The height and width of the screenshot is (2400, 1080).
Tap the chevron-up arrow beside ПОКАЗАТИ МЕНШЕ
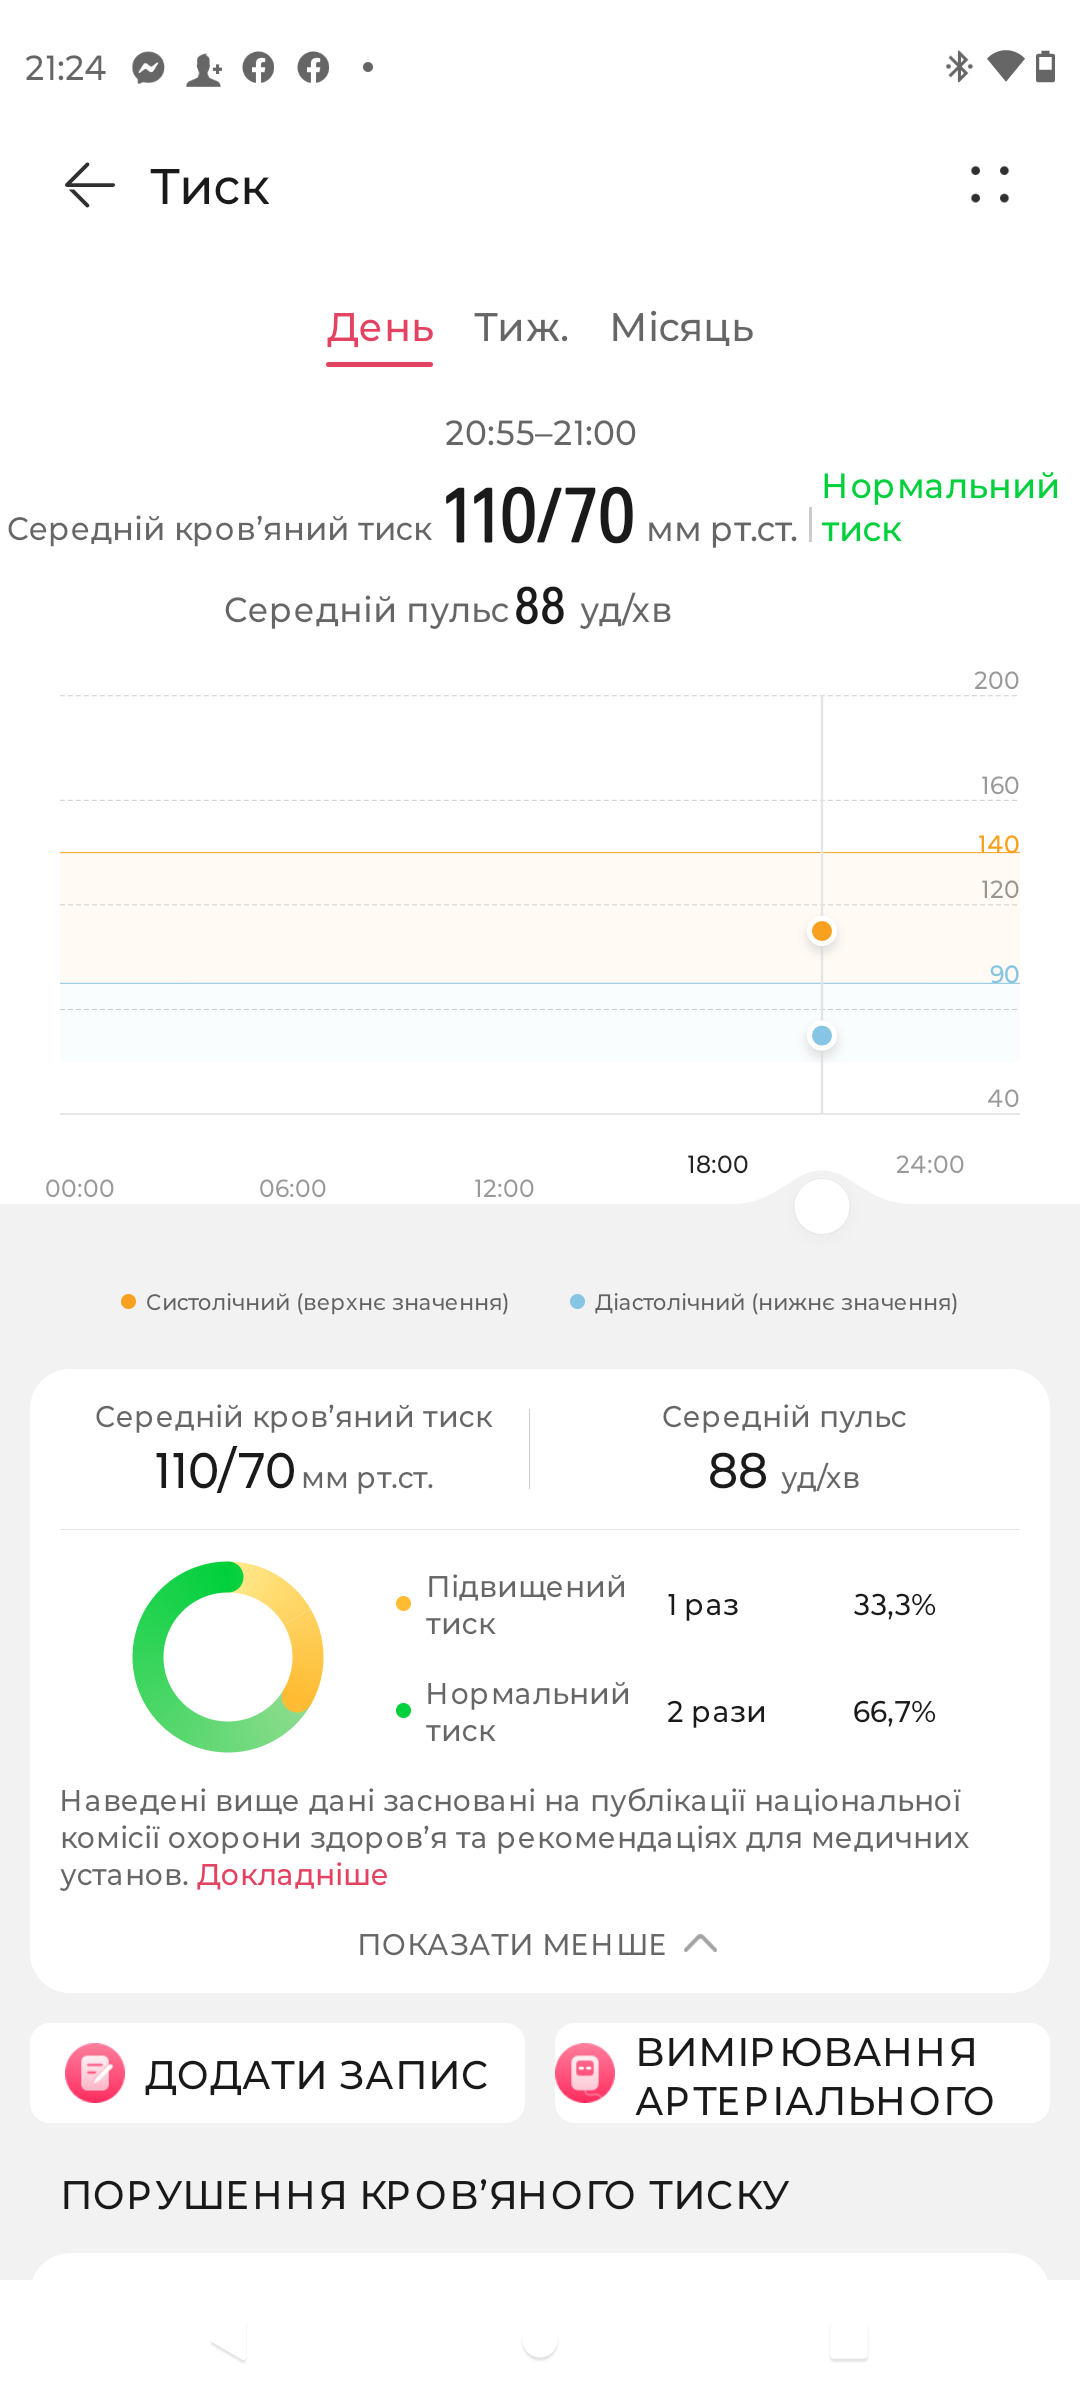click(x=701, y=1943)
